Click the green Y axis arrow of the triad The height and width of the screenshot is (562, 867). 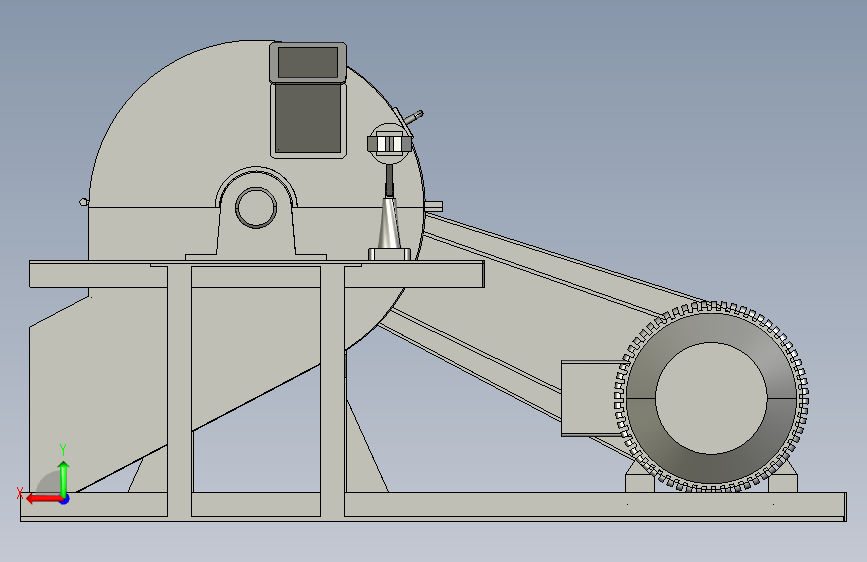(x=64, y=478)
